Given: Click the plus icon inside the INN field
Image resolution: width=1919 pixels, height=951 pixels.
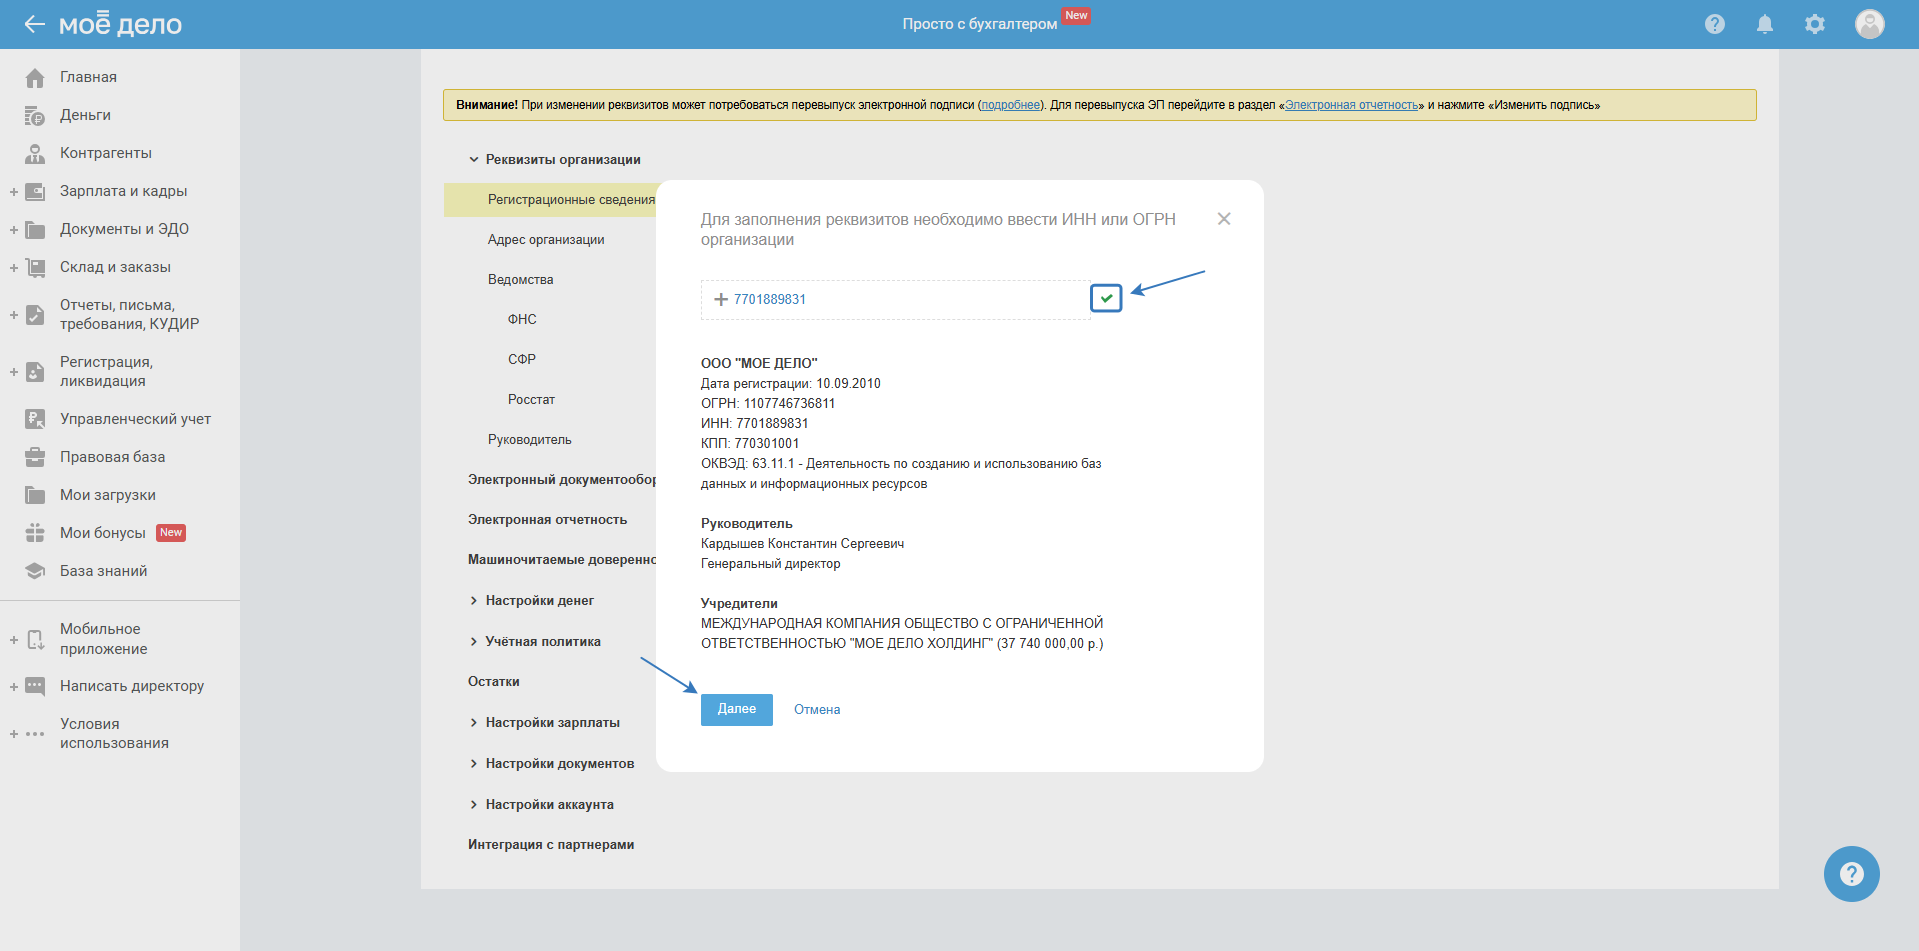Looking at the screenshot, I should (720, 299).
